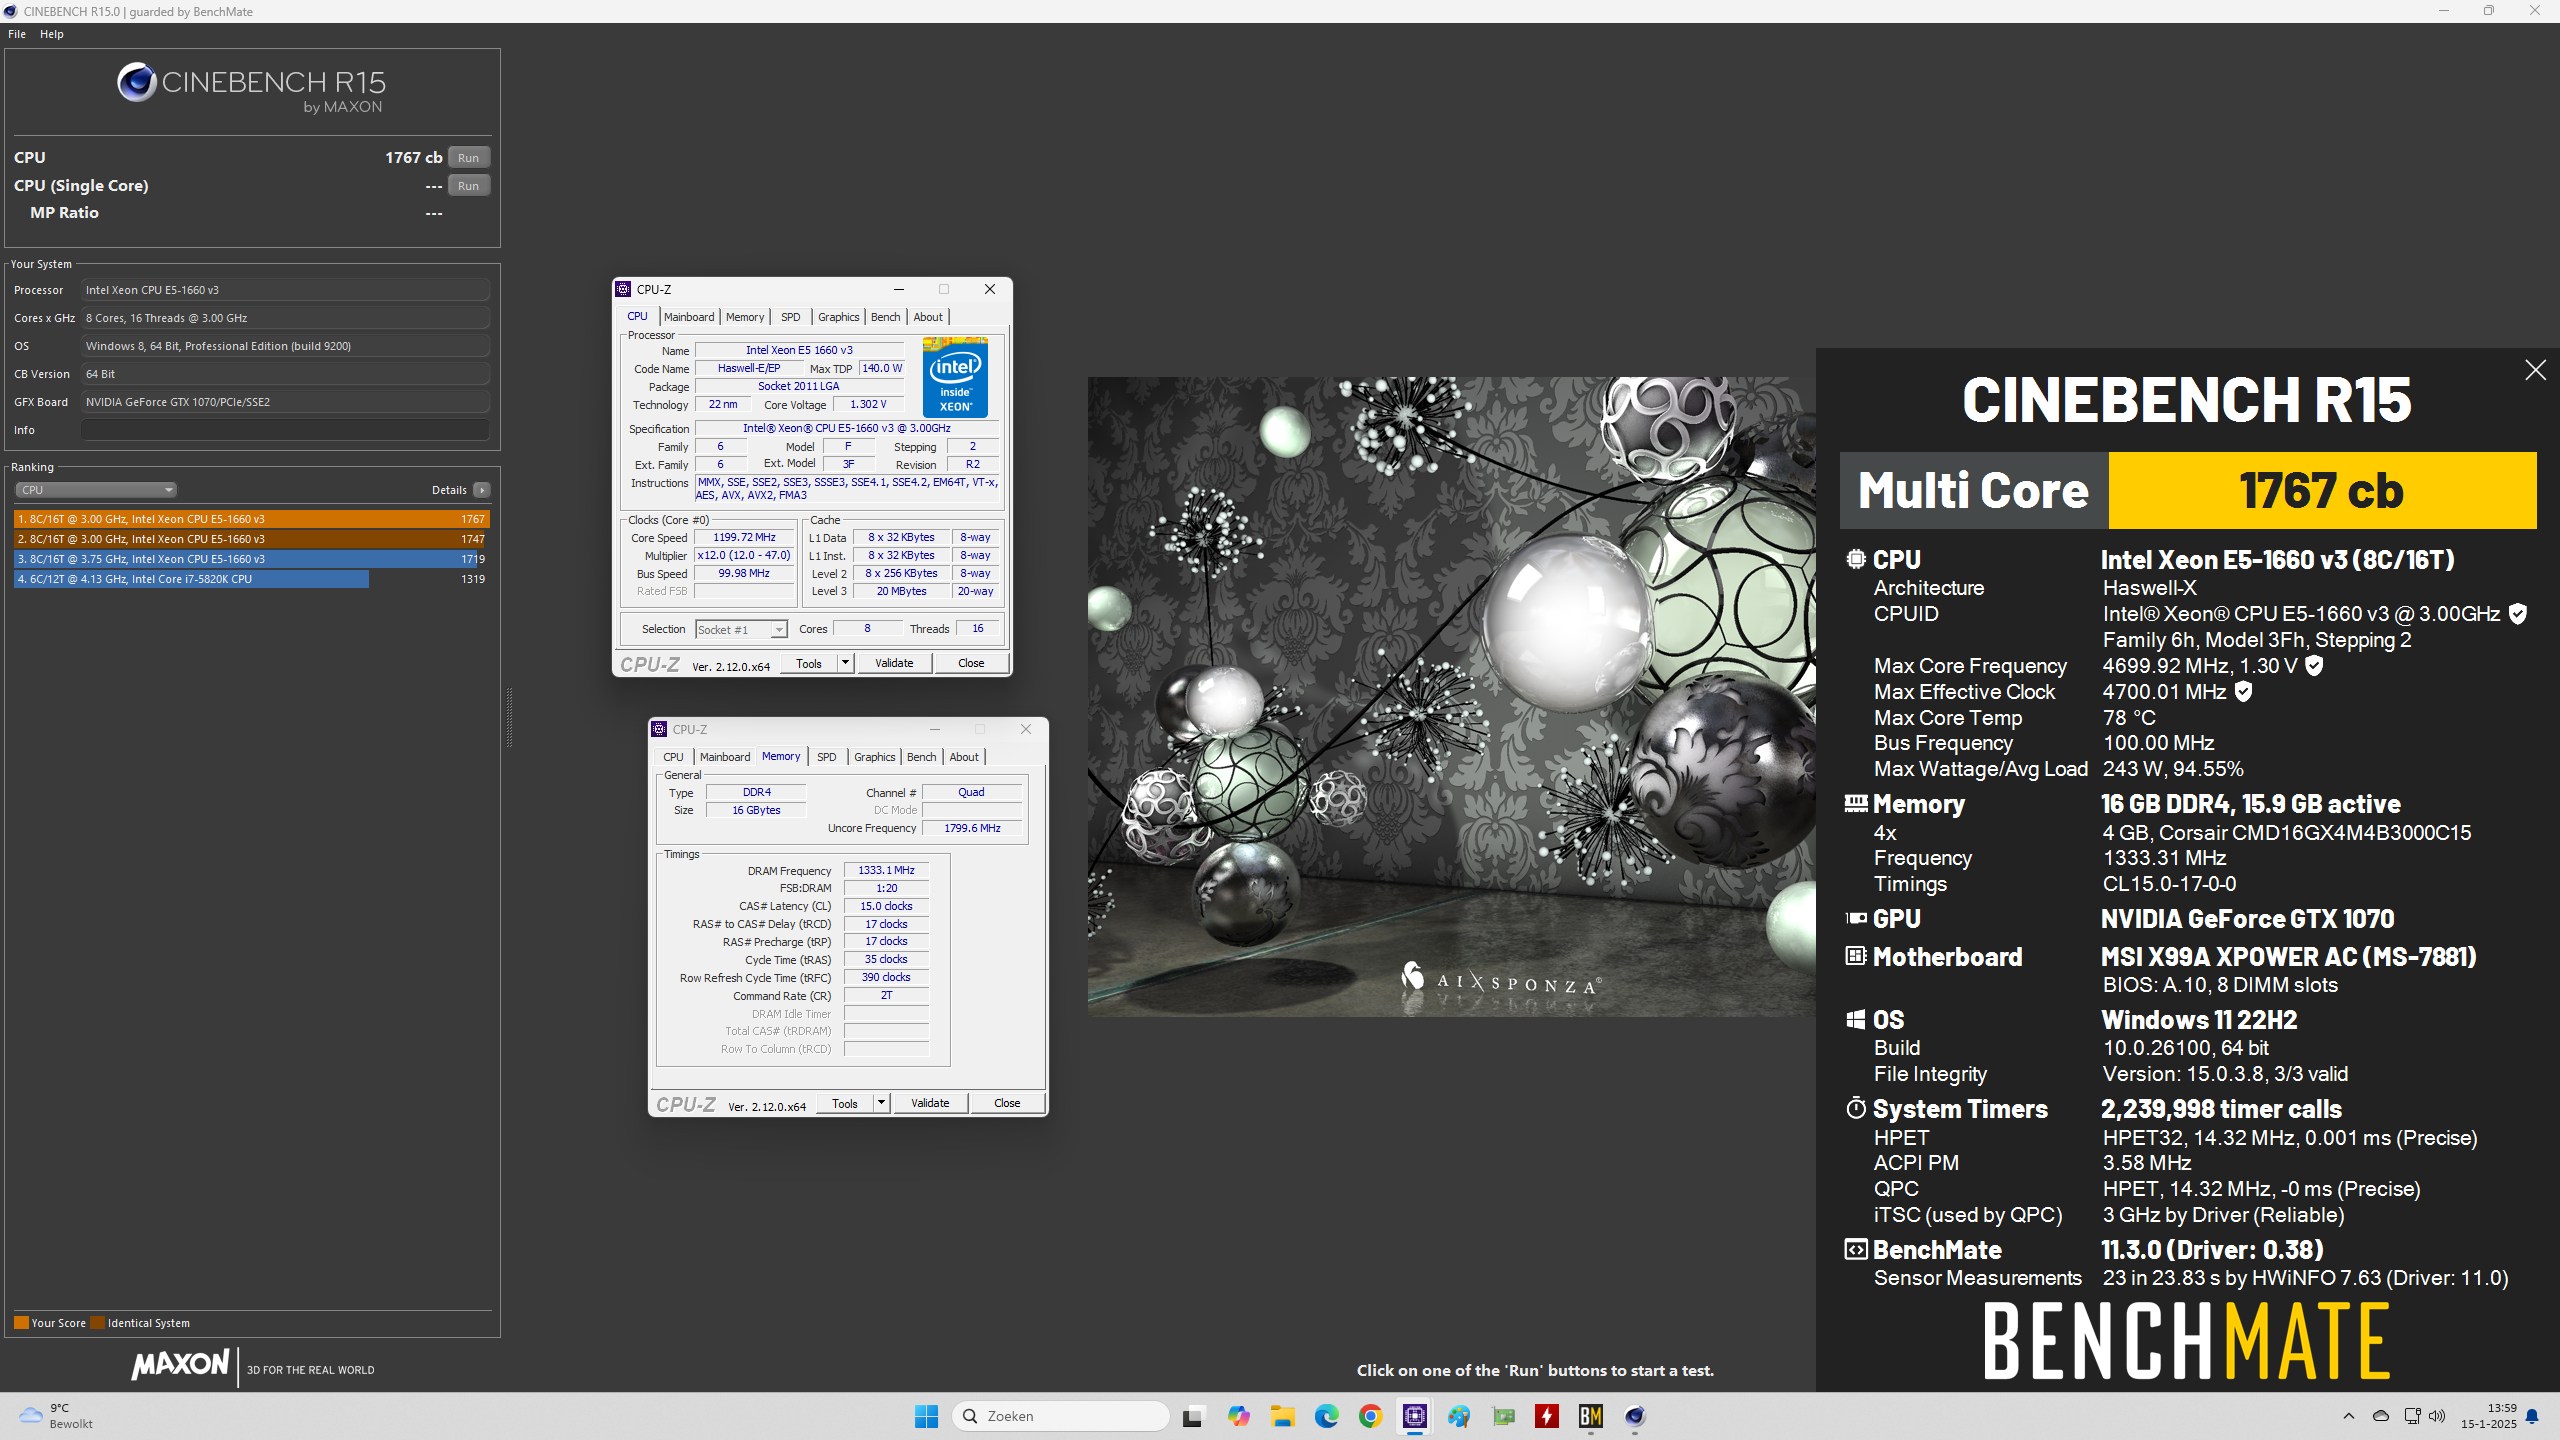Image resolution: width=2560 pixels, height=1440 pixels.
Task: Expand Tools dropdown arrow in upper CPU-Z window
Action: pyautogui.click(x=845, y=663)
